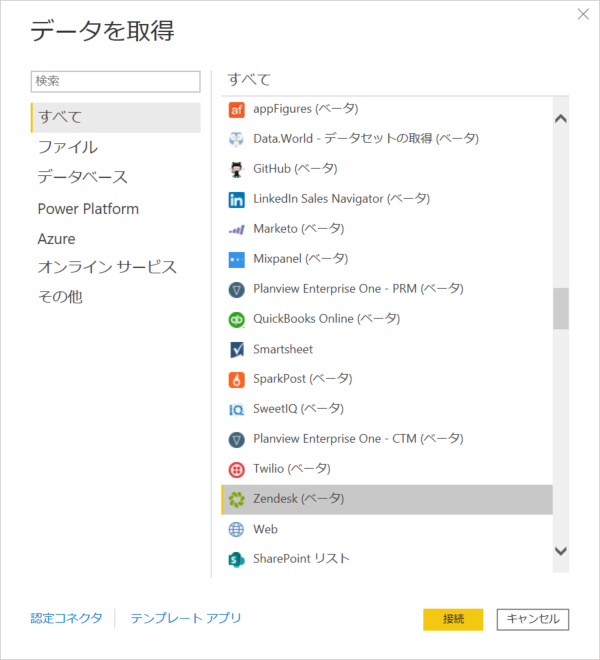The image size is (600, 660).
Task: Select the GitHub (ベータ) text
Action: coord(295,169)
